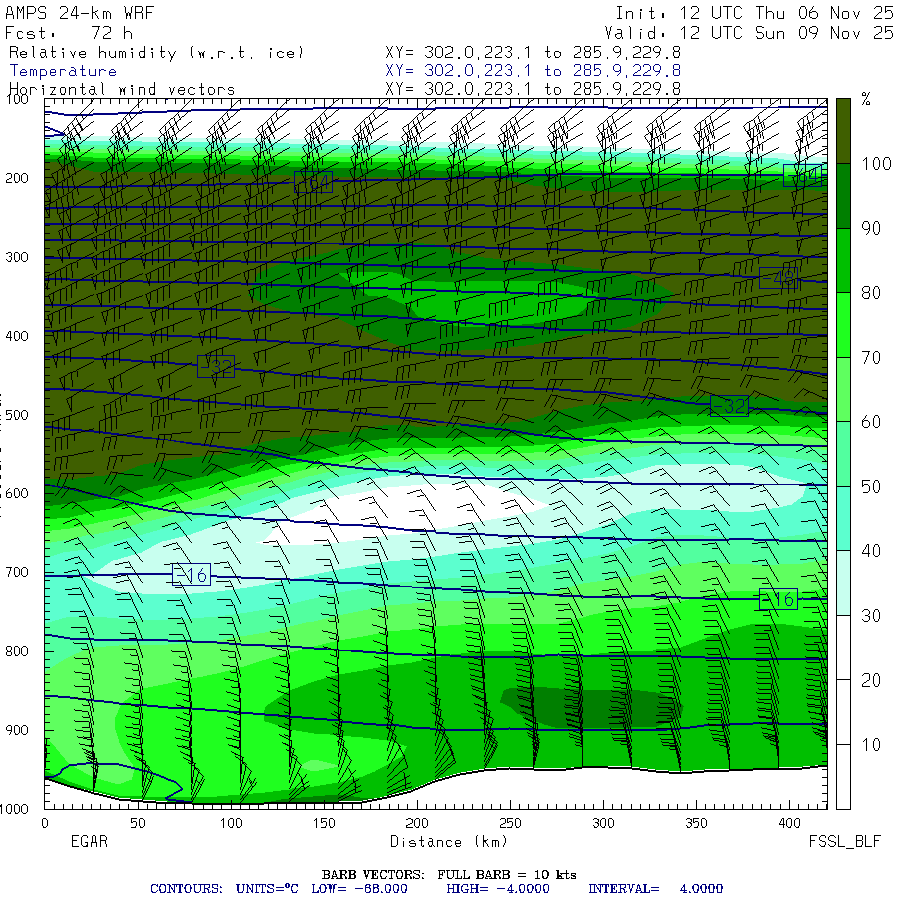Select the darkest olive swatch above 100 percent

point(843,131)
